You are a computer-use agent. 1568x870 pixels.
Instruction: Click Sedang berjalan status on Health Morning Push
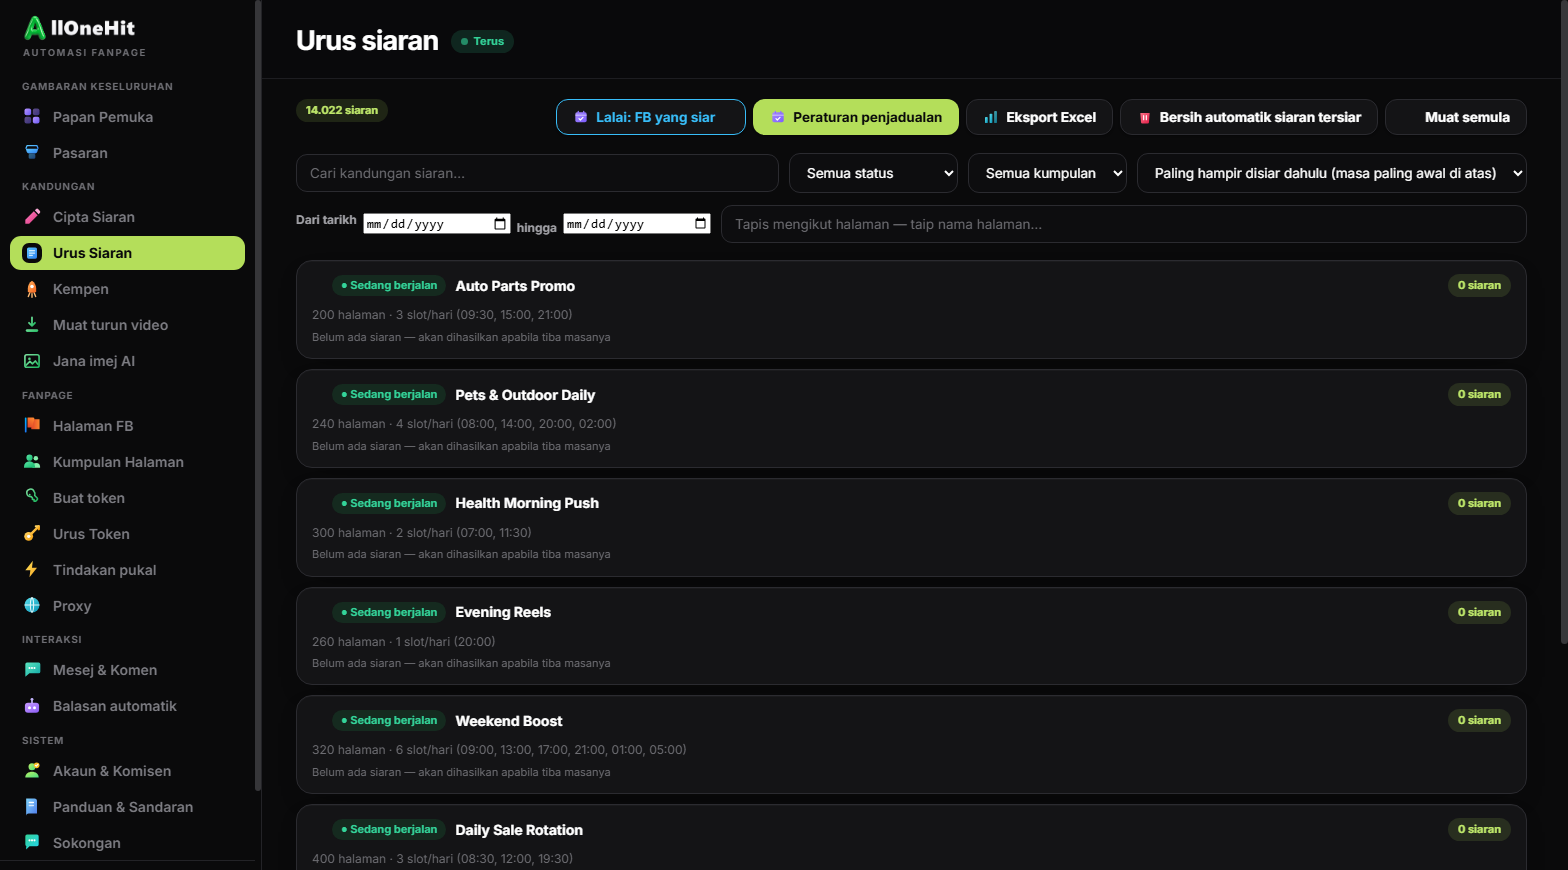tap(389, 503)
